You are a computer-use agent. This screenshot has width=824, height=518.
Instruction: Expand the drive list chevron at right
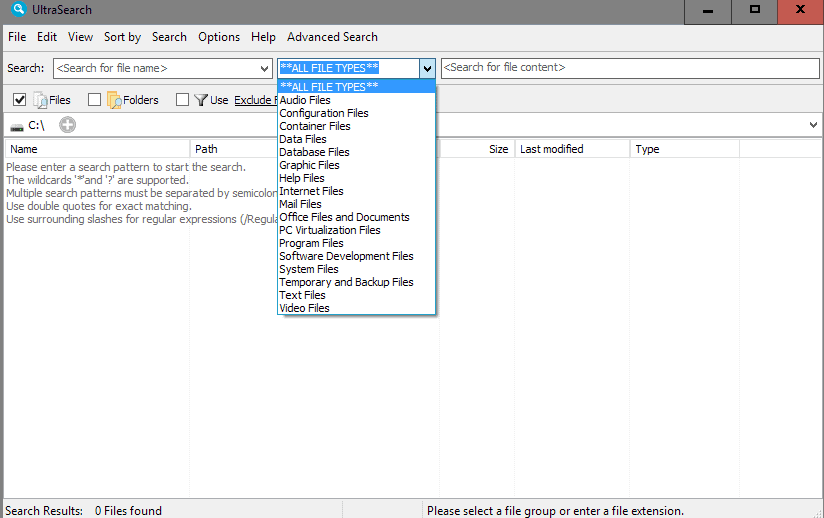coord(813,125)
